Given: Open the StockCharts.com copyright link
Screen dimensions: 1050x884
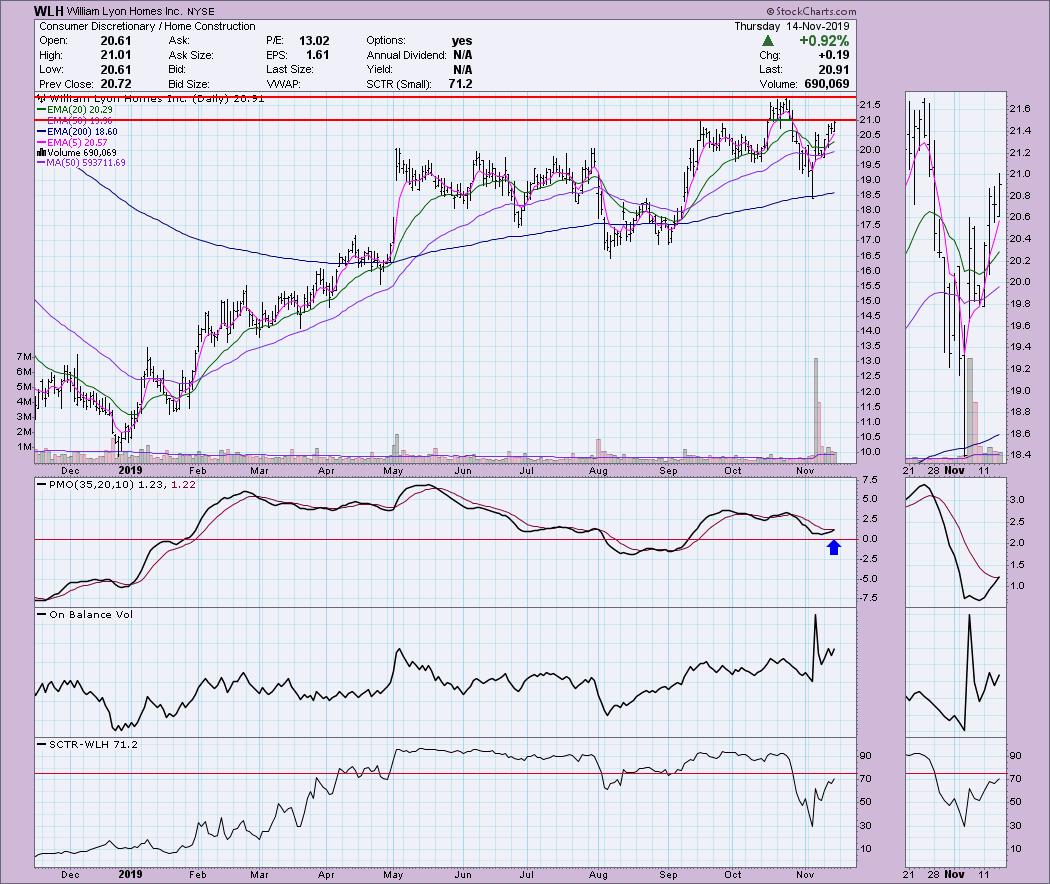Looking at the screenshot, I should click(811, 11).
